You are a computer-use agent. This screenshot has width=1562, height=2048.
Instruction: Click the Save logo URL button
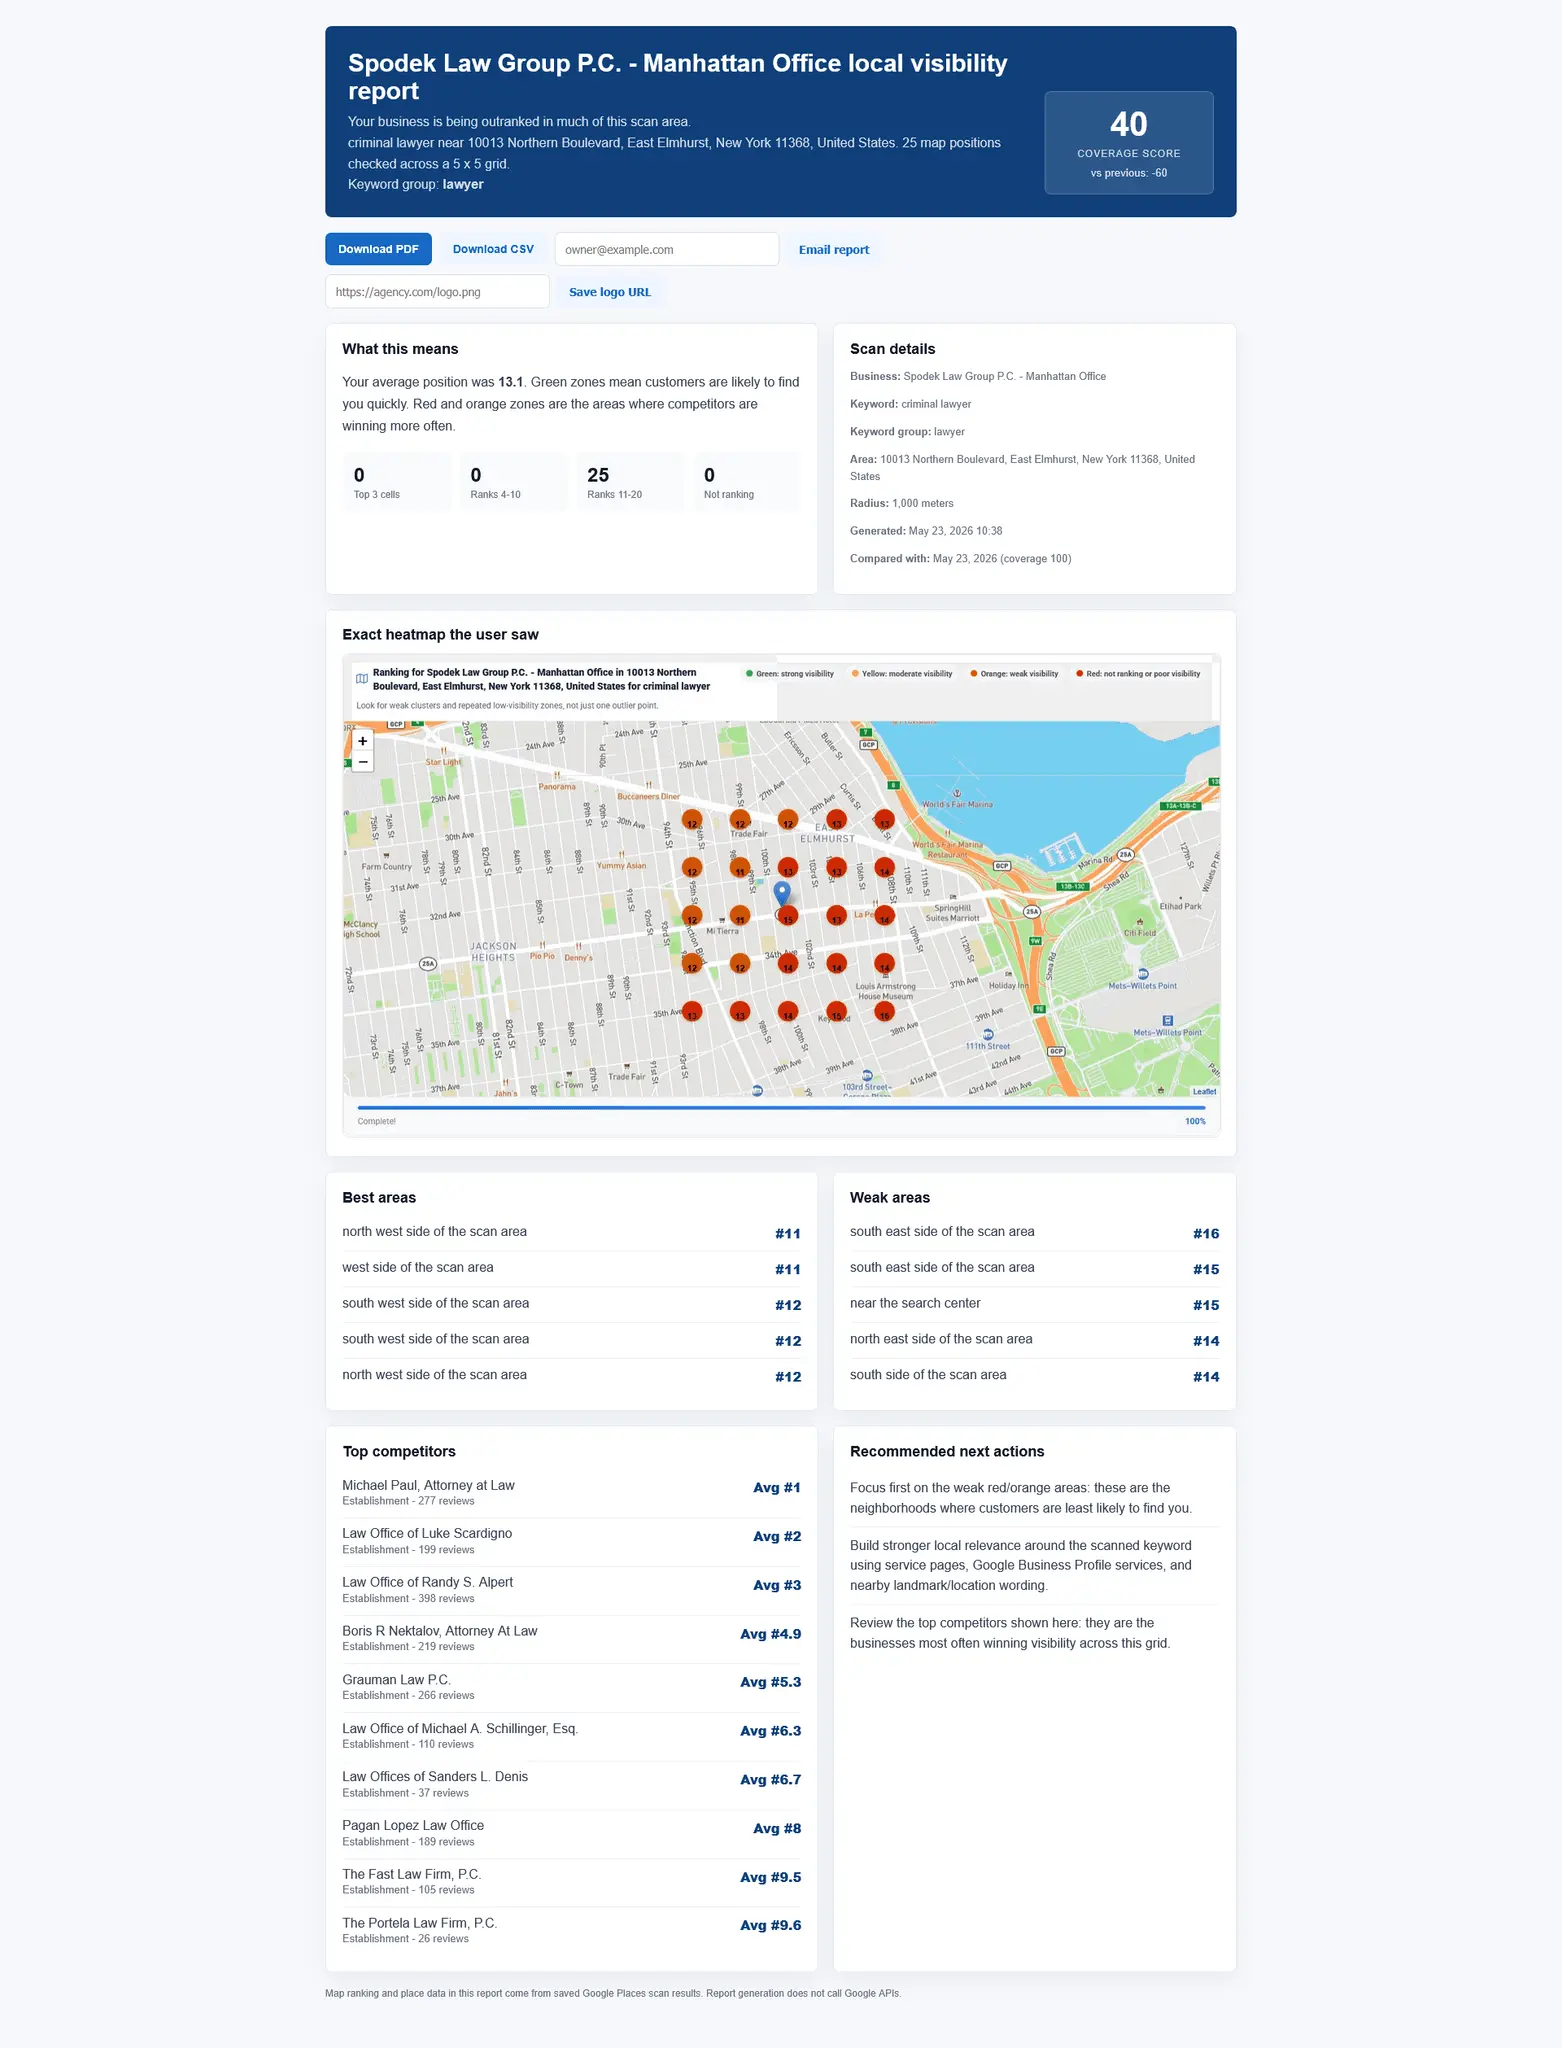click(610, 292)
